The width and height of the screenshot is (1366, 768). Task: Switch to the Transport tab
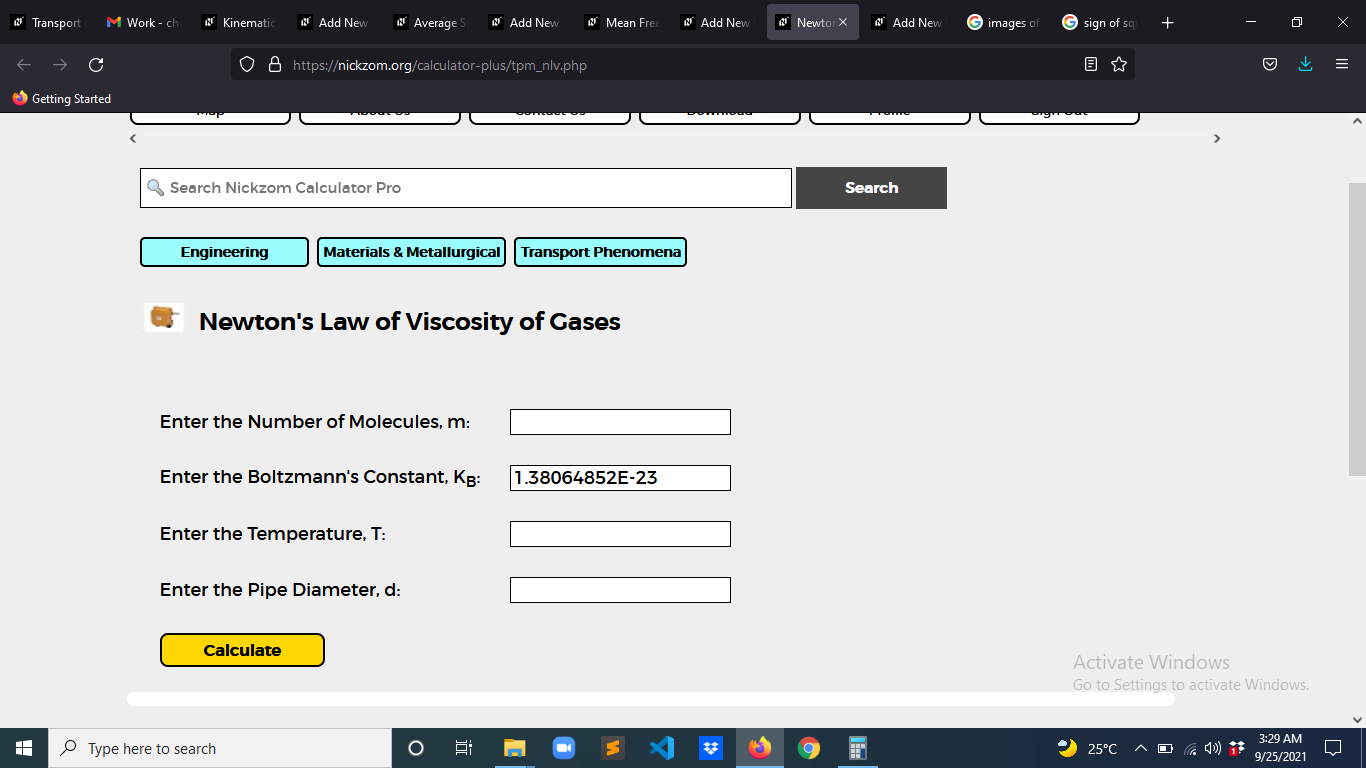[x=47, y=22]
